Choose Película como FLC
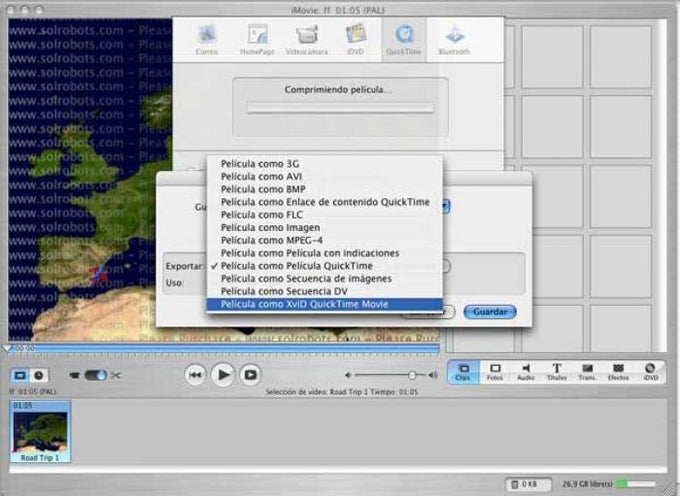The height and width of the screenshot is (496, 680). pyautogui.click(x=324, y=215)
